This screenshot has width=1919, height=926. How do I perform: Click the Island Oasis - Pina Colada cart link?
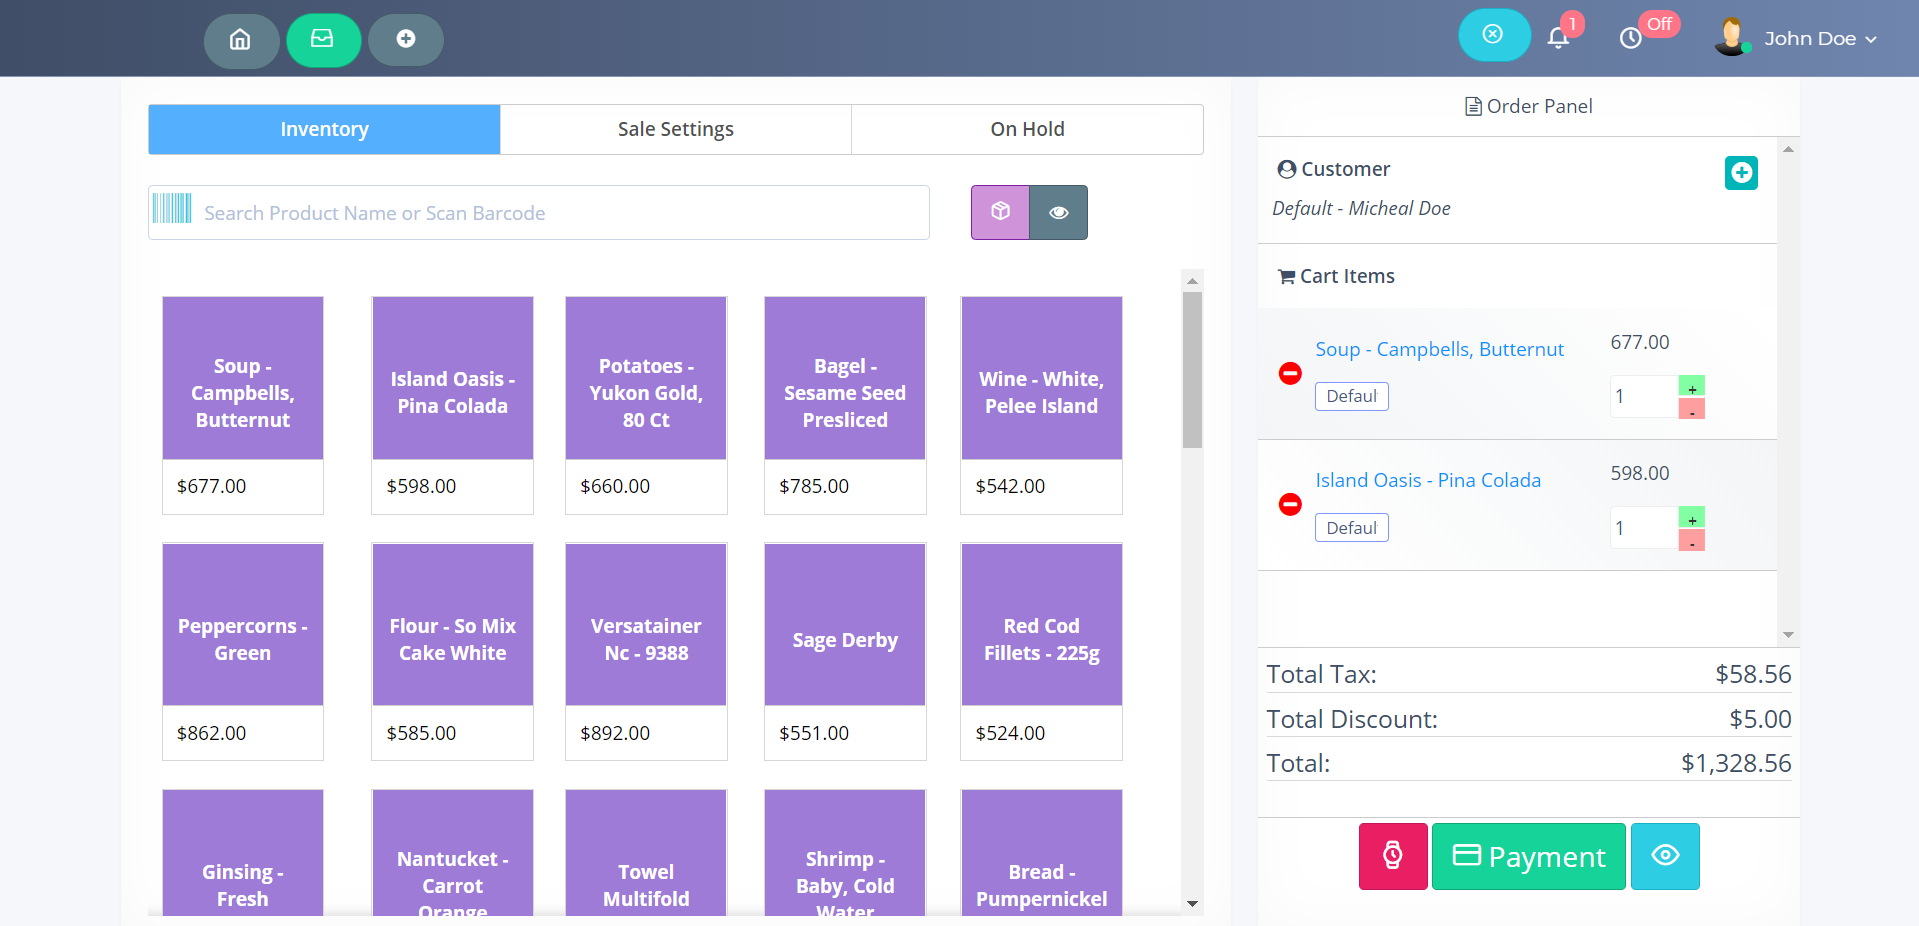(x=1427, y=480)
